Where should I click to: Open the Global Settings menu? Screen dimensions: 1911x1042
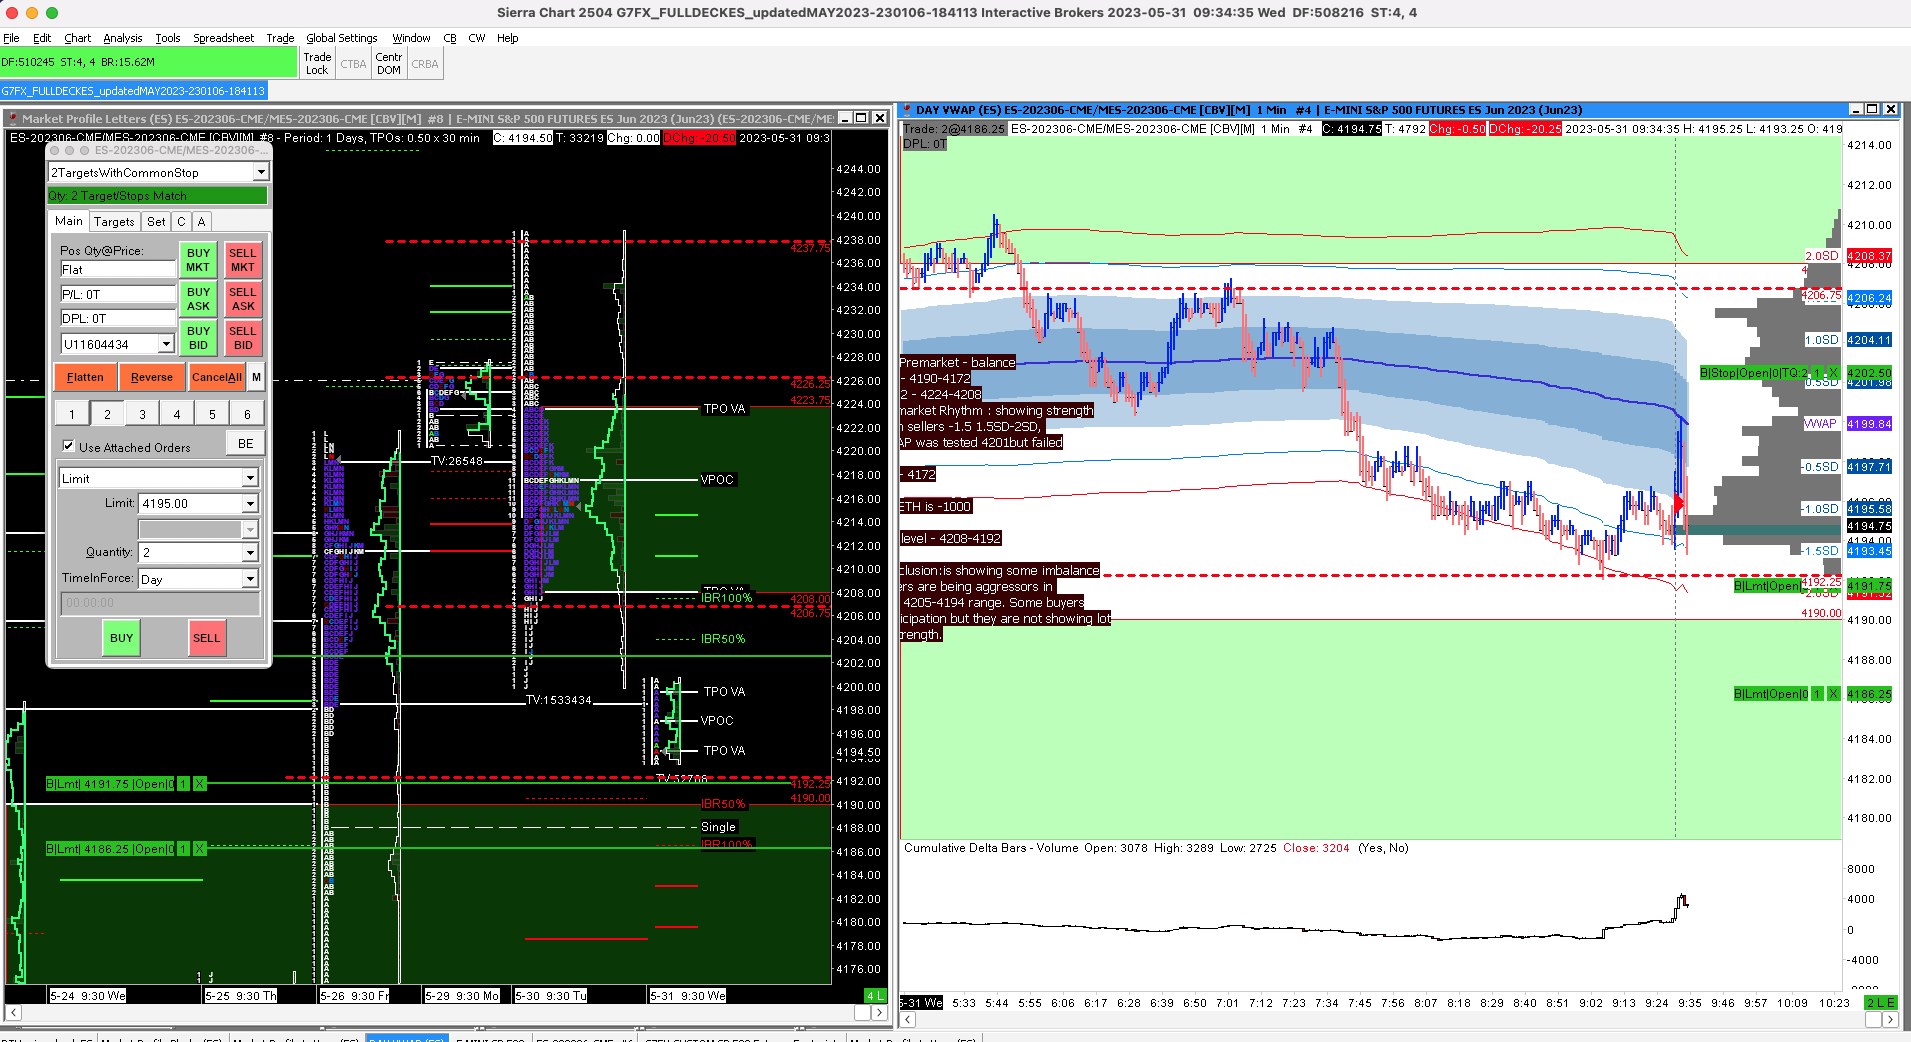click(342, 38)
